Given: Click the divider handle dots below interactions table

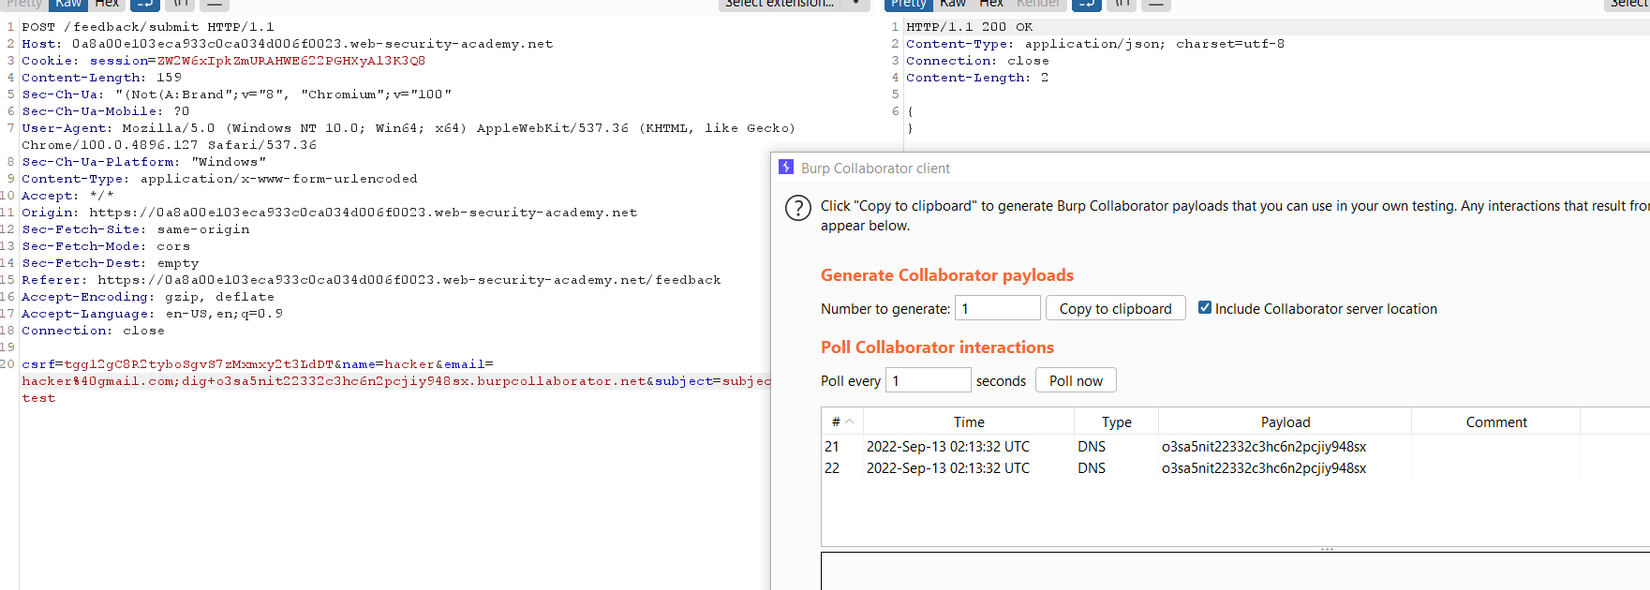Looking at the screenshot, I should click(x=1327, y=549).
